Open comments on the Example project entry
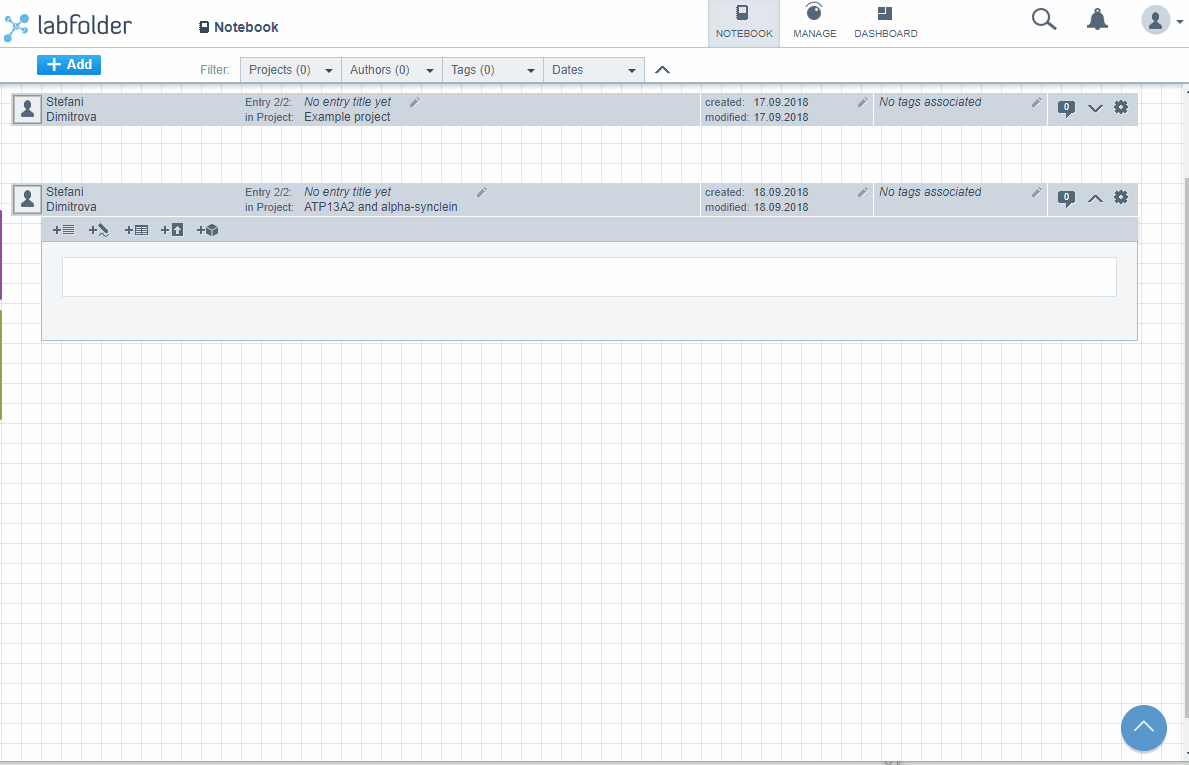The height and width of the screenshot is (765, 1189). click(x=1066, y=109)
